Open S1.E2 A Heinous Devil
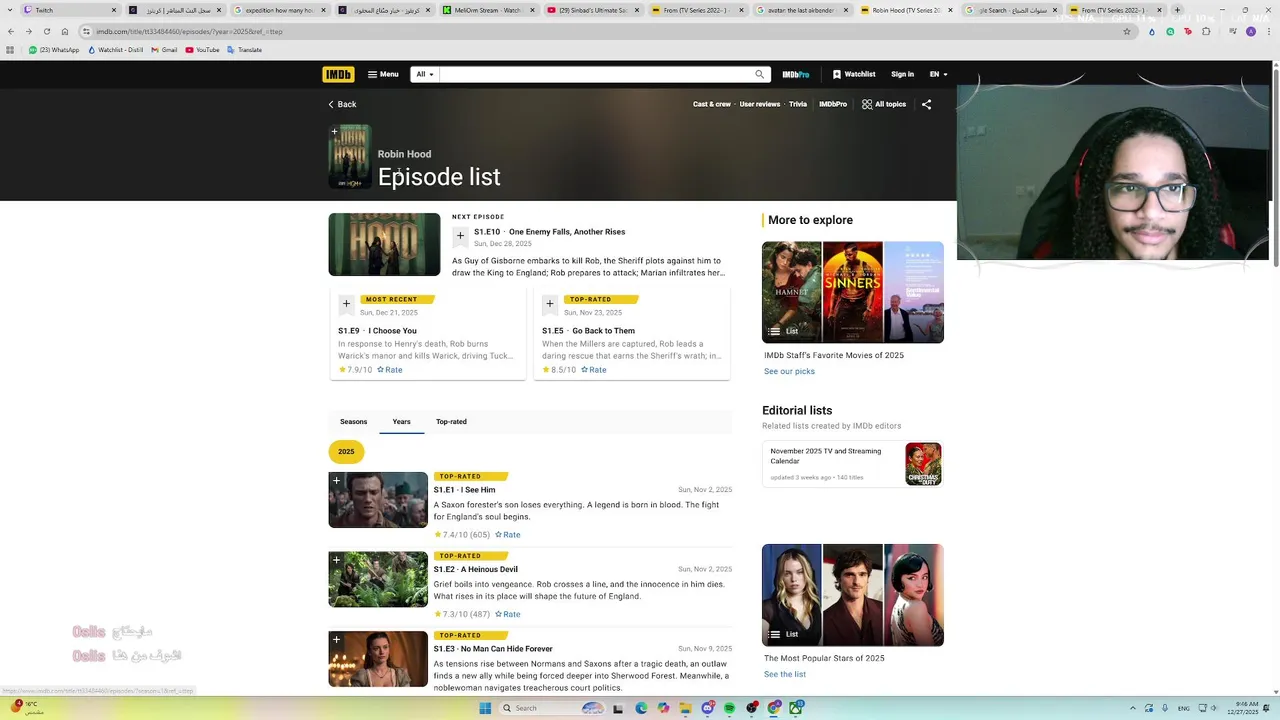Viewport: 1280px width, 720px height. tap(475, 570)
